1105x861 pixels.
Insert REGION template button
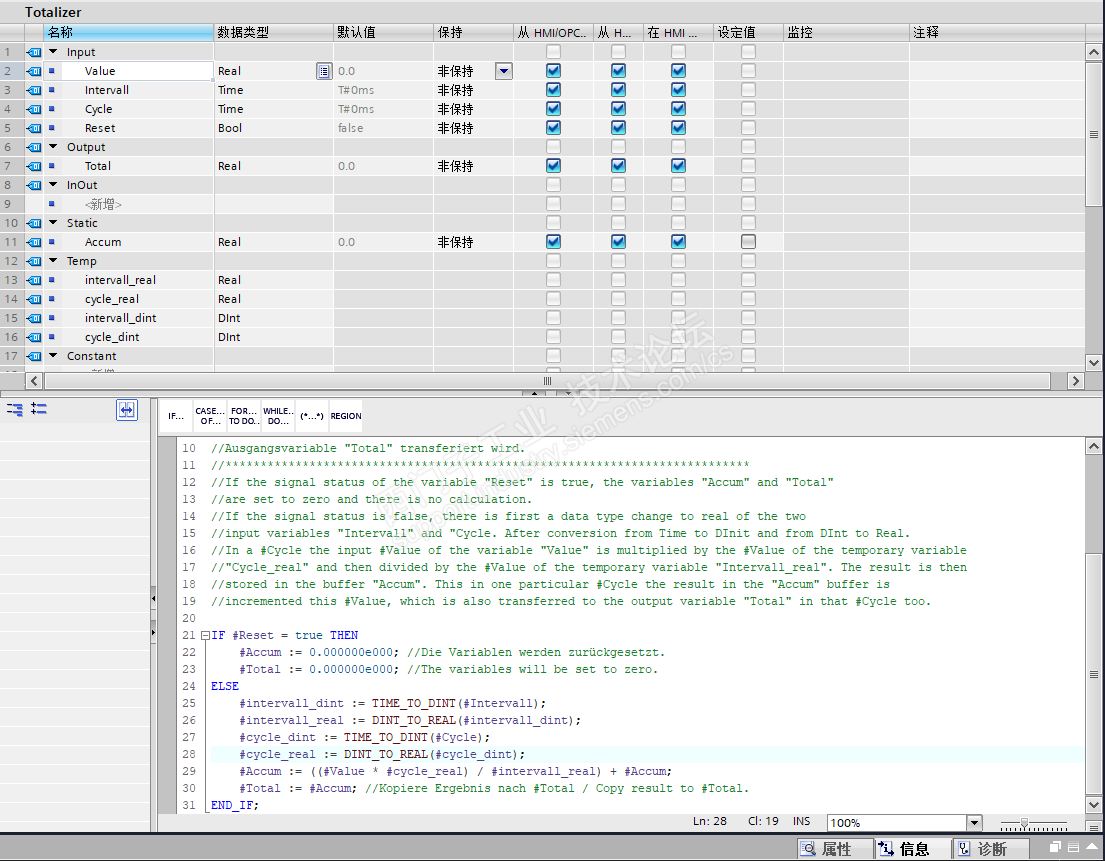tap(346, 416)
